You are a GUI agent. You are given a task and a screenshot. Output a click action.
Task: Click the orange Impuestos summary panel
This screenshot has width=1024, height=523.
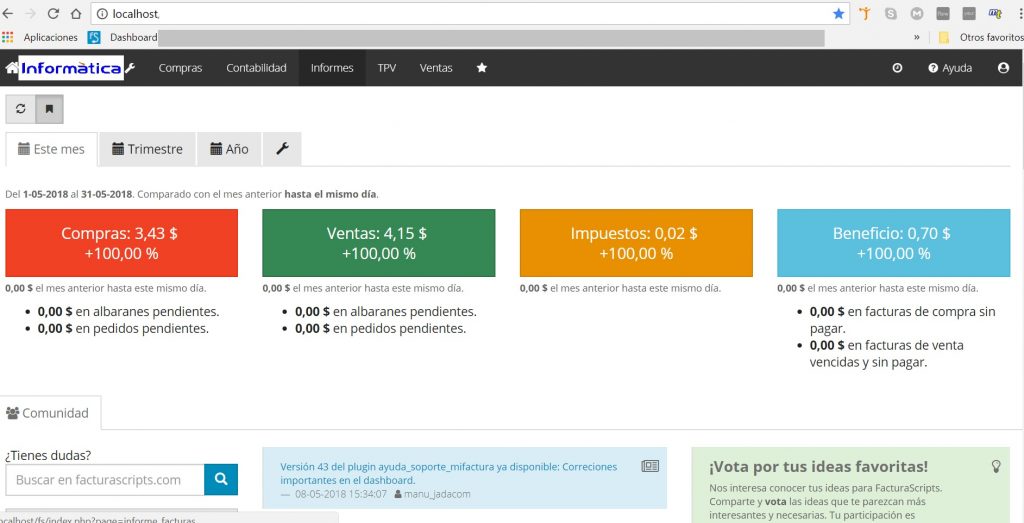(636, 243)
